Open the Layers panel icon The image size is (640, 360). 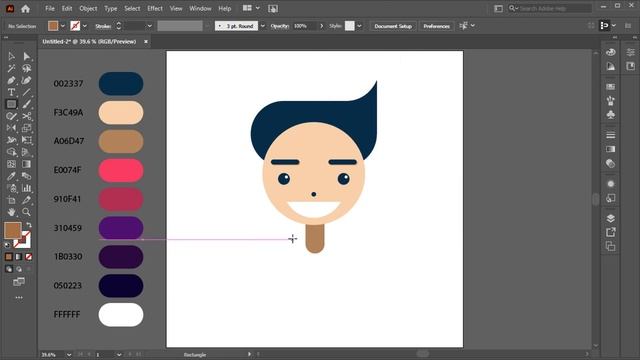pos(611,218)
